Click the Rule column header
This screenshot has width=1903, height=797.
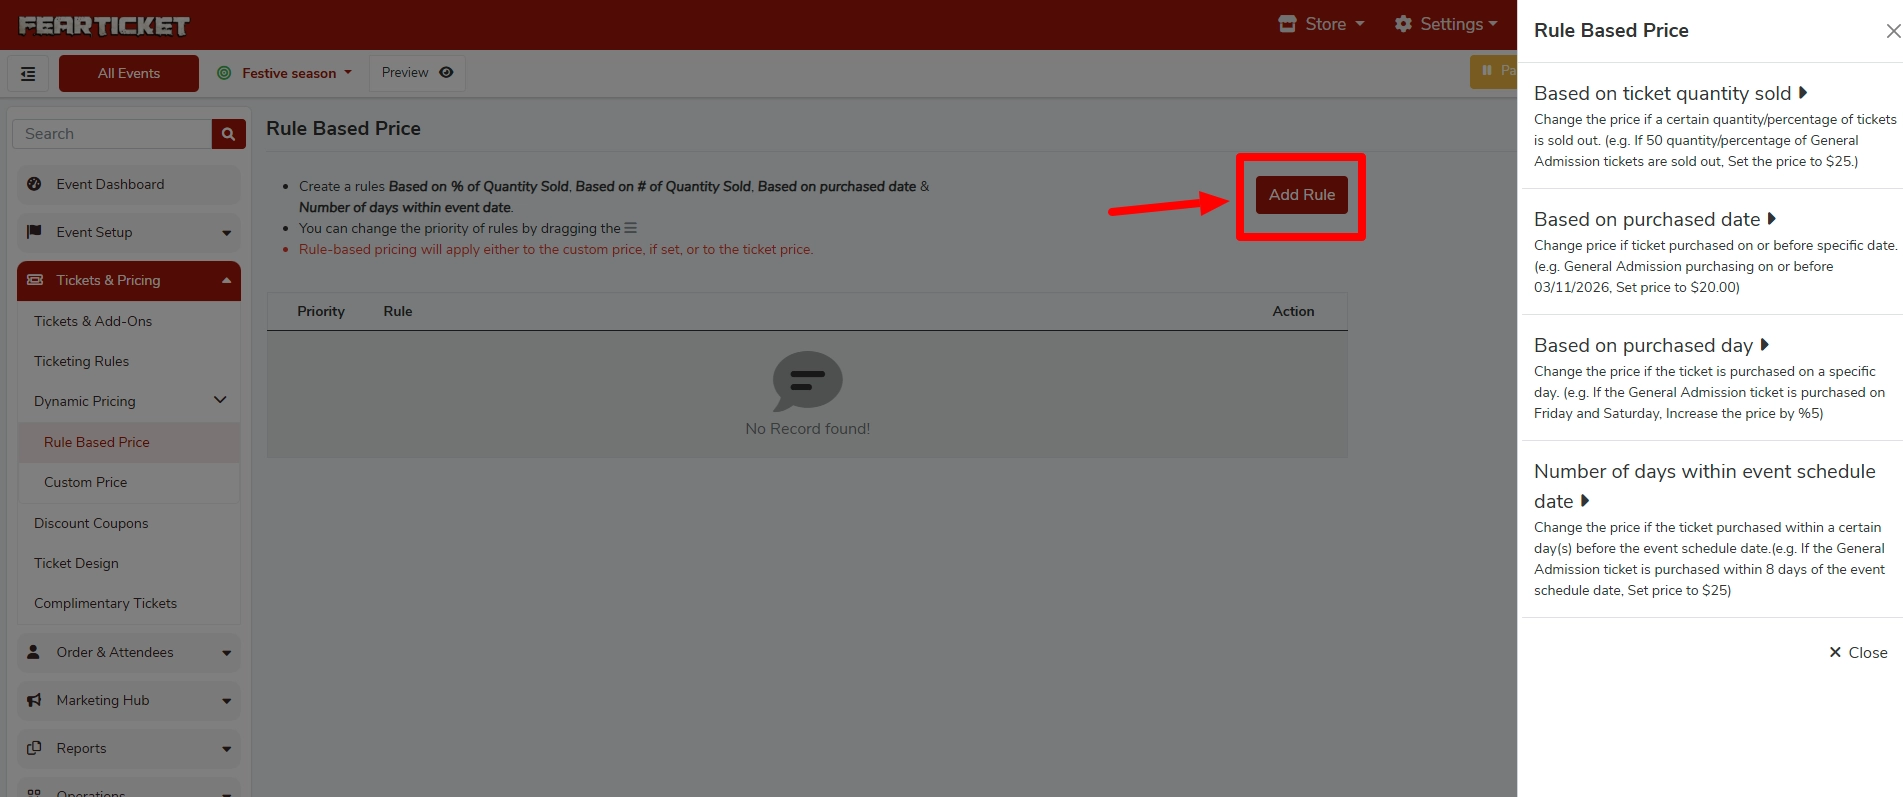coord(398,311)
